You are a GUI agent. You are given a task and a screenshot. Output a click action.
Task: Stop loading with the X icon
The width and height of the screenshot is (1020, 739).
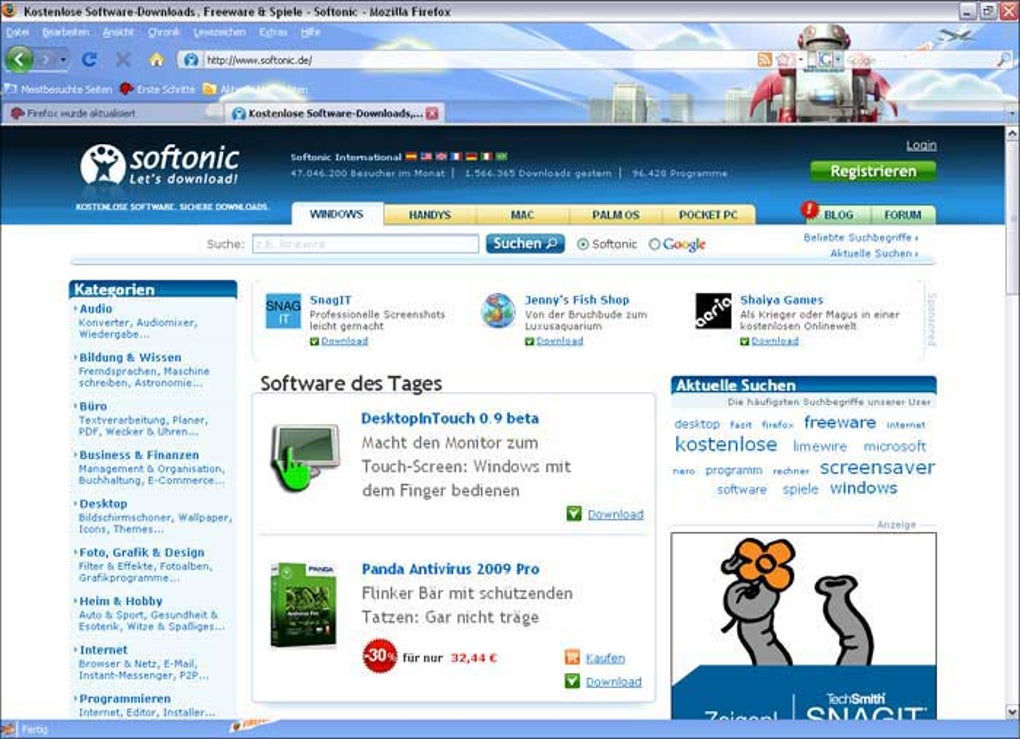(x=122, y=60)
